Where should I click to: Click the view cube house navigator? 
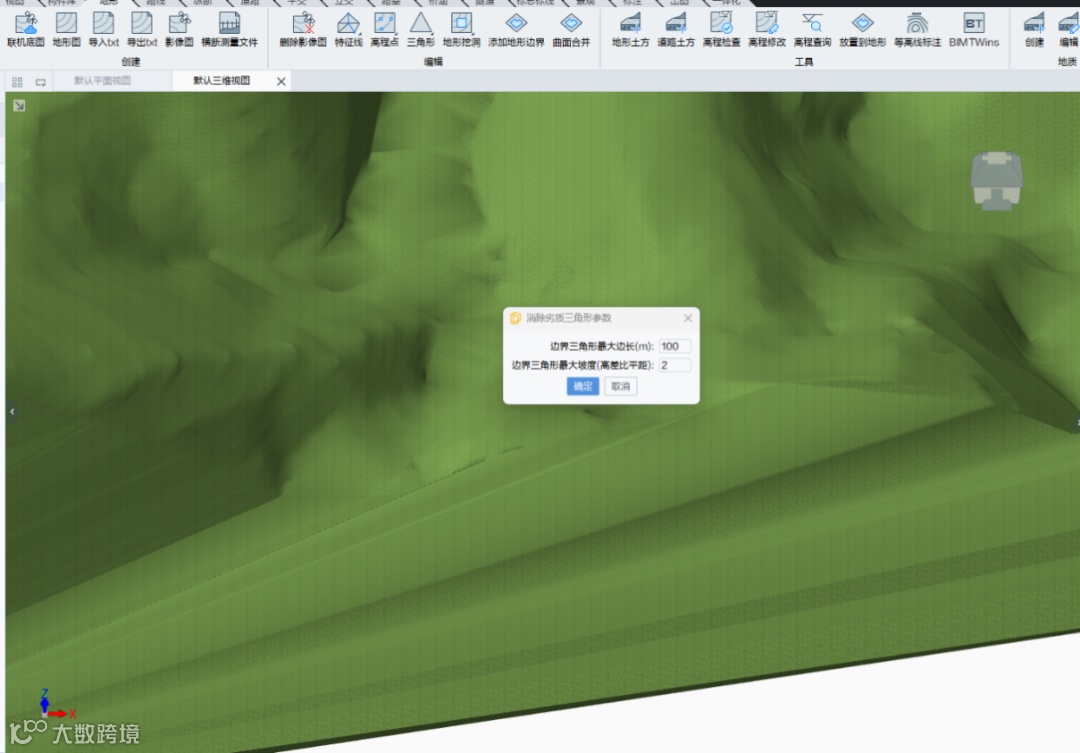tap(996, 180)
